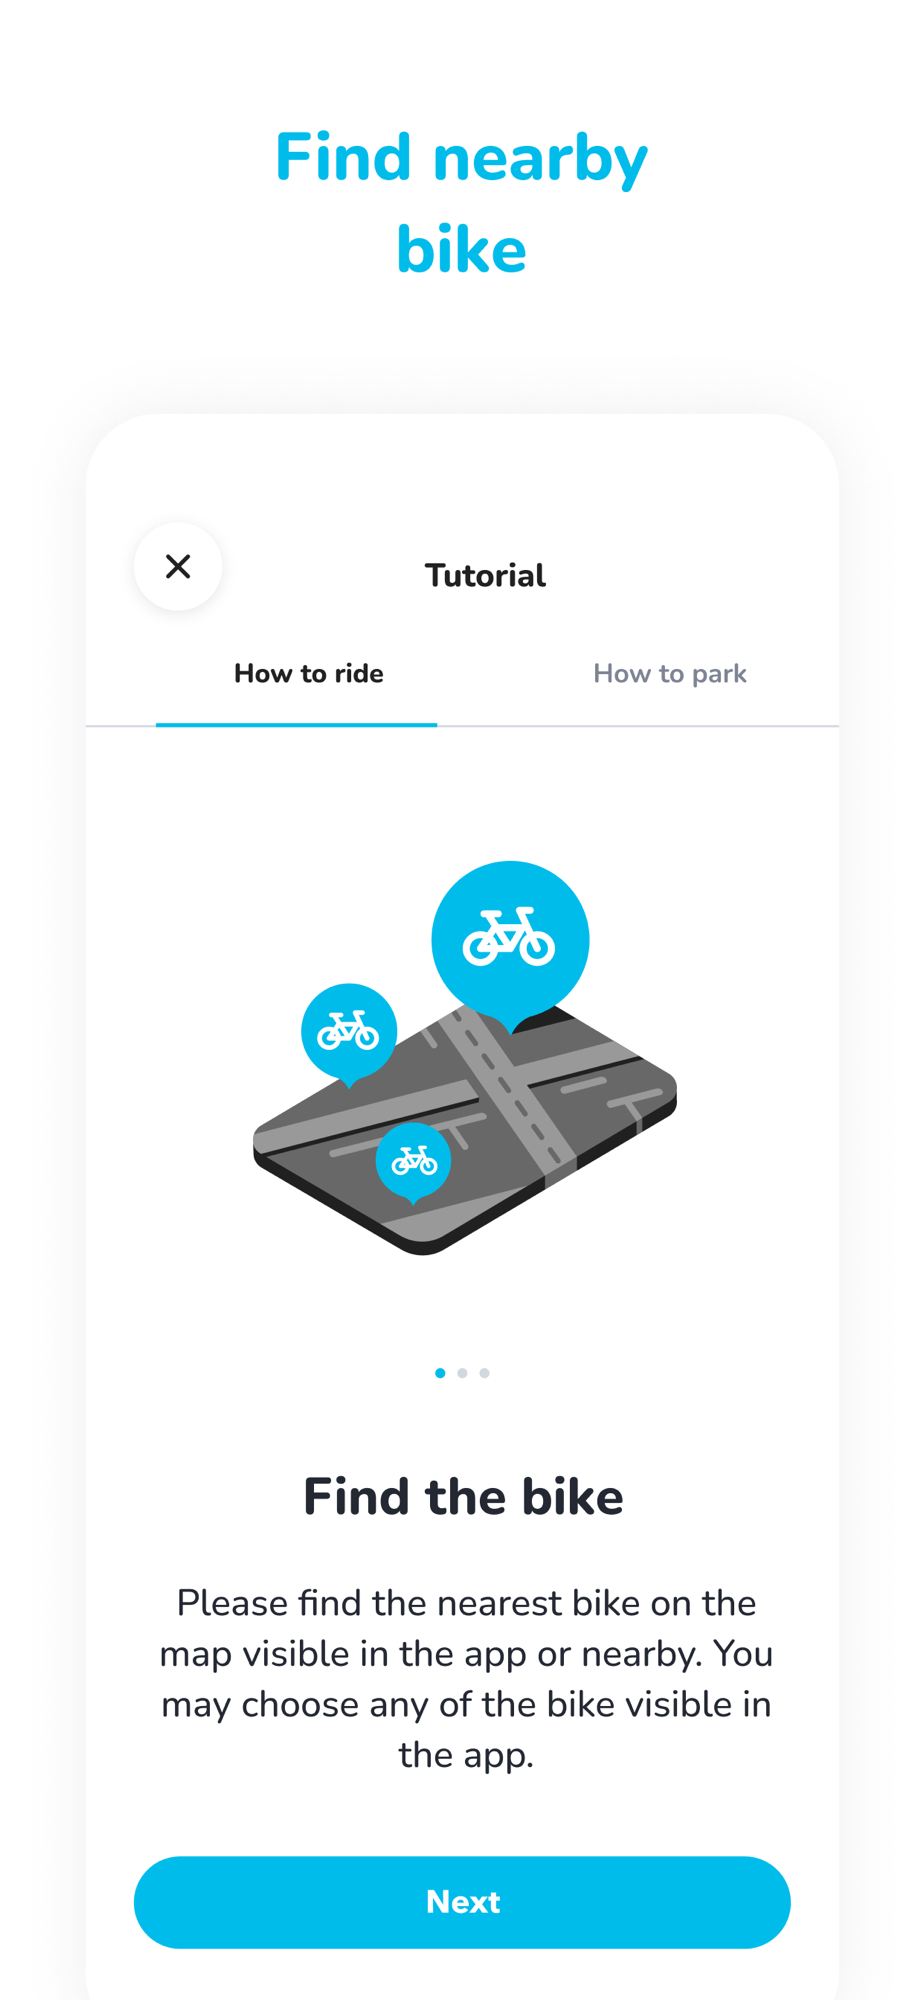The image size is (924, 2000).
Task: Select the How to ride tab
Action: [308, 674]
